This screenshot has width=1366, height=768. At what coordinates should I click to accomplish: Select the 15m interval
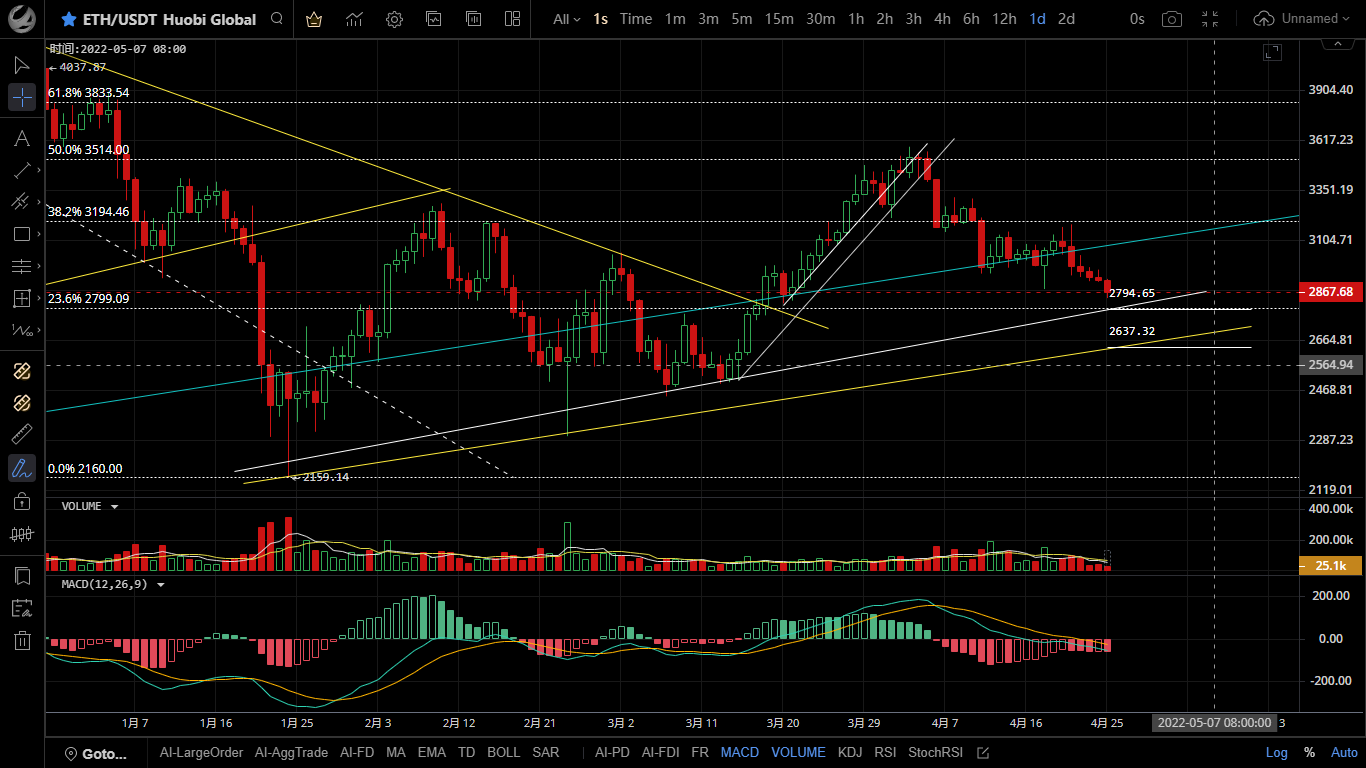pos(779,19)
